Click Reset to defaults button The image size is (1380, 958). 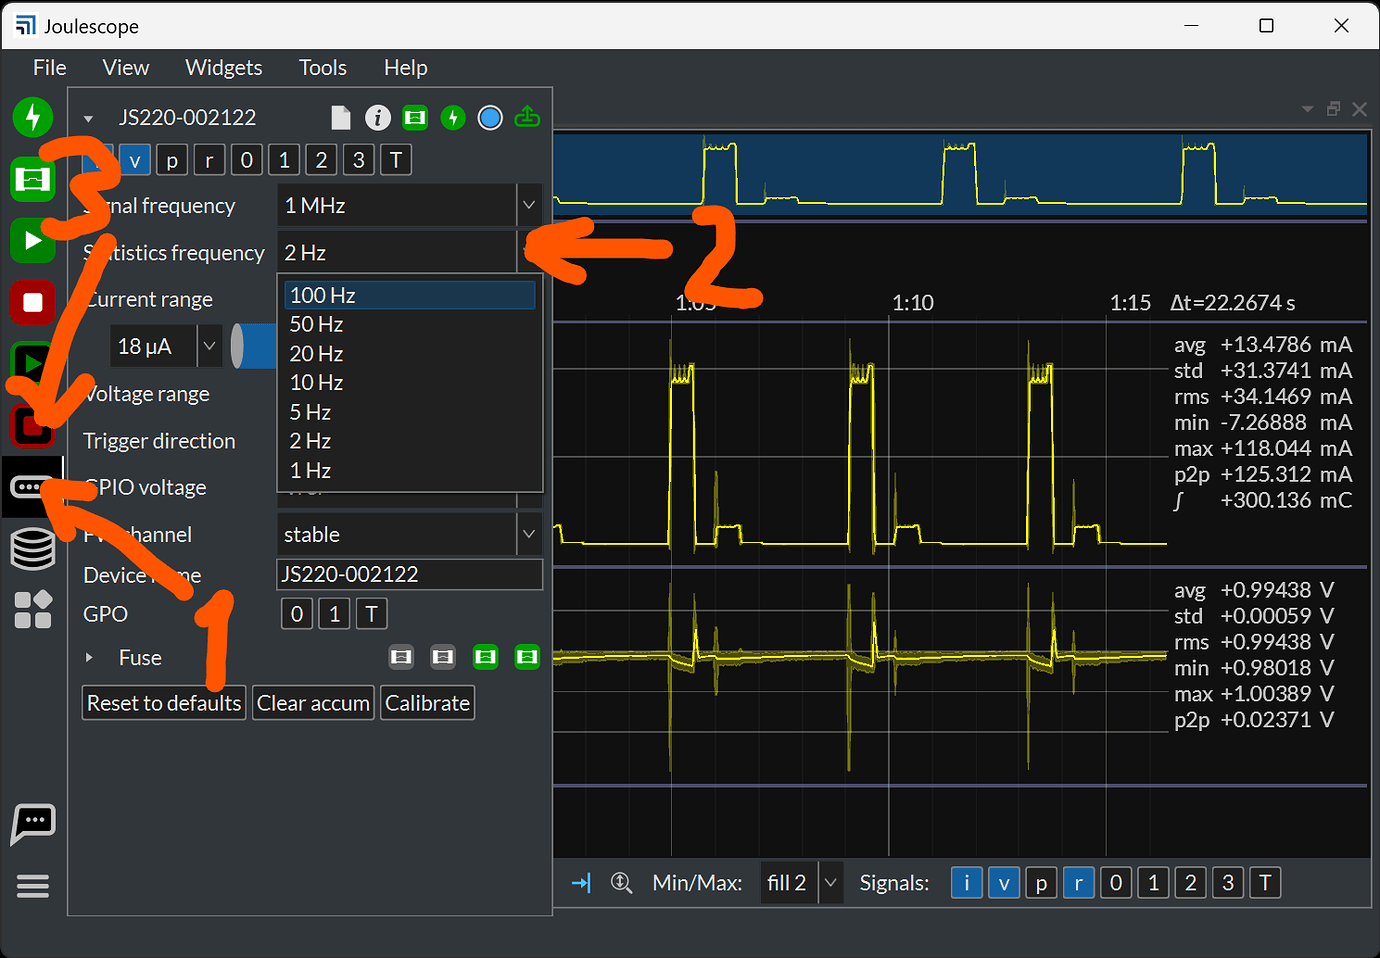tap(164, 703)
